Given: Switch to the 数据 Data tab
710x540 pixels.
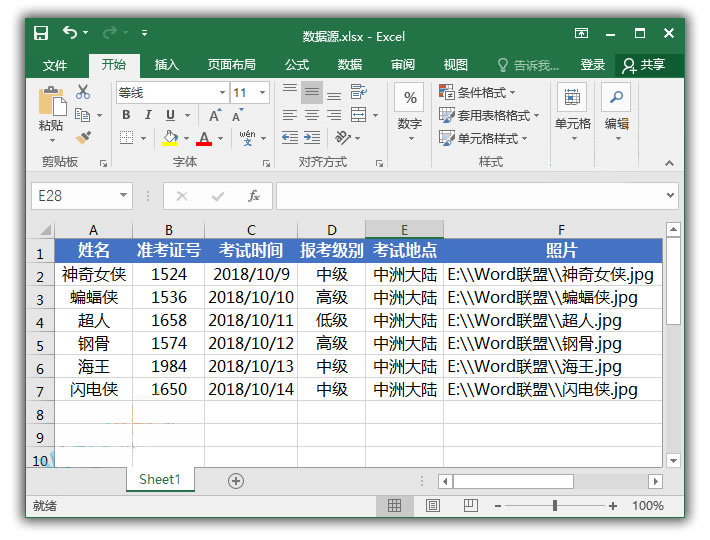Looking at the screenshot, I should (350, 65).
